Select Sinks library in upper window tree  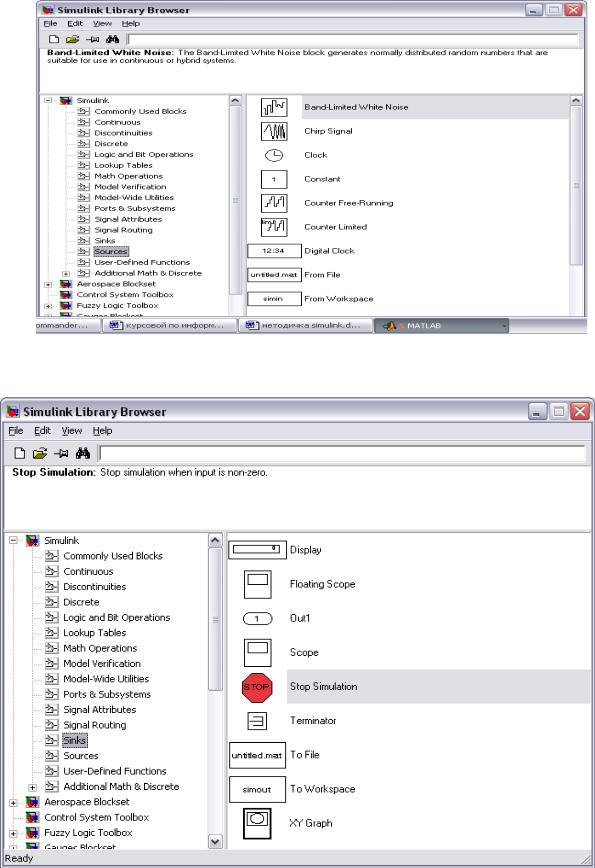click(x=105, y=241)
